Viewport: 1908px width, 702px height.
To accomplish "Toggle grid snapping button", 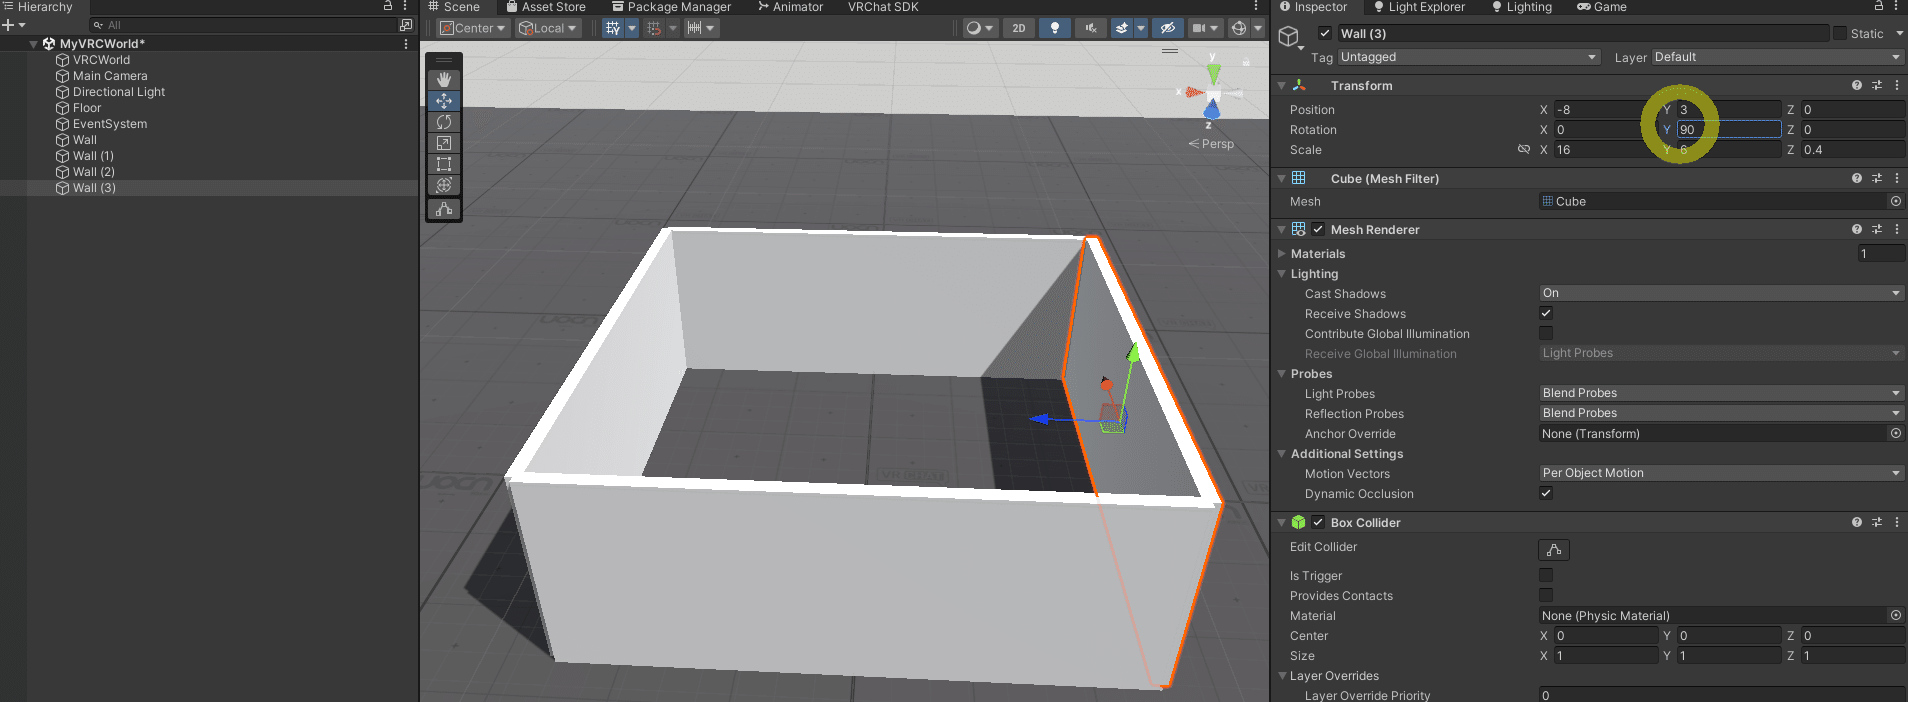I will (654, 28).
